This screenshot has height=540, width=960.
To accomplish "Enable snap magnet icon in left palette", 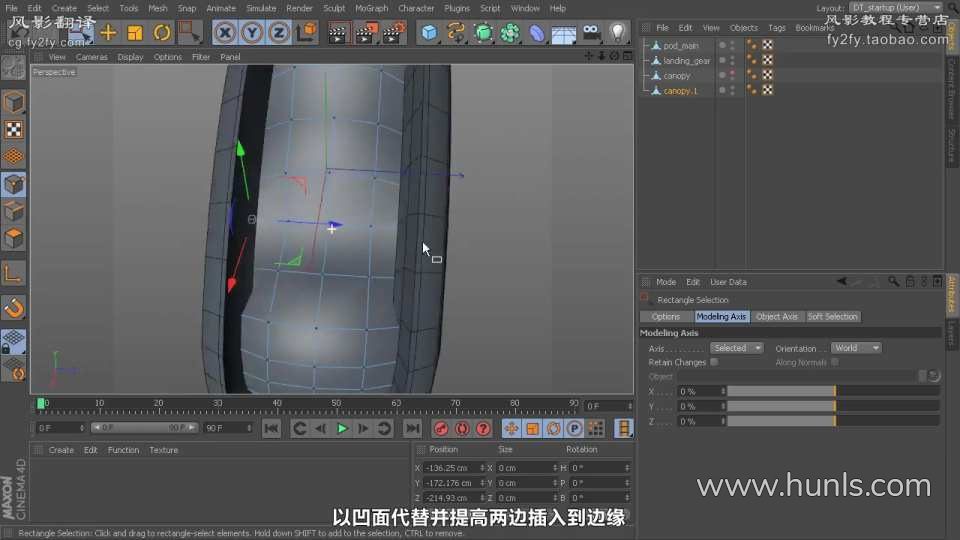I will [x=13, y=308].
